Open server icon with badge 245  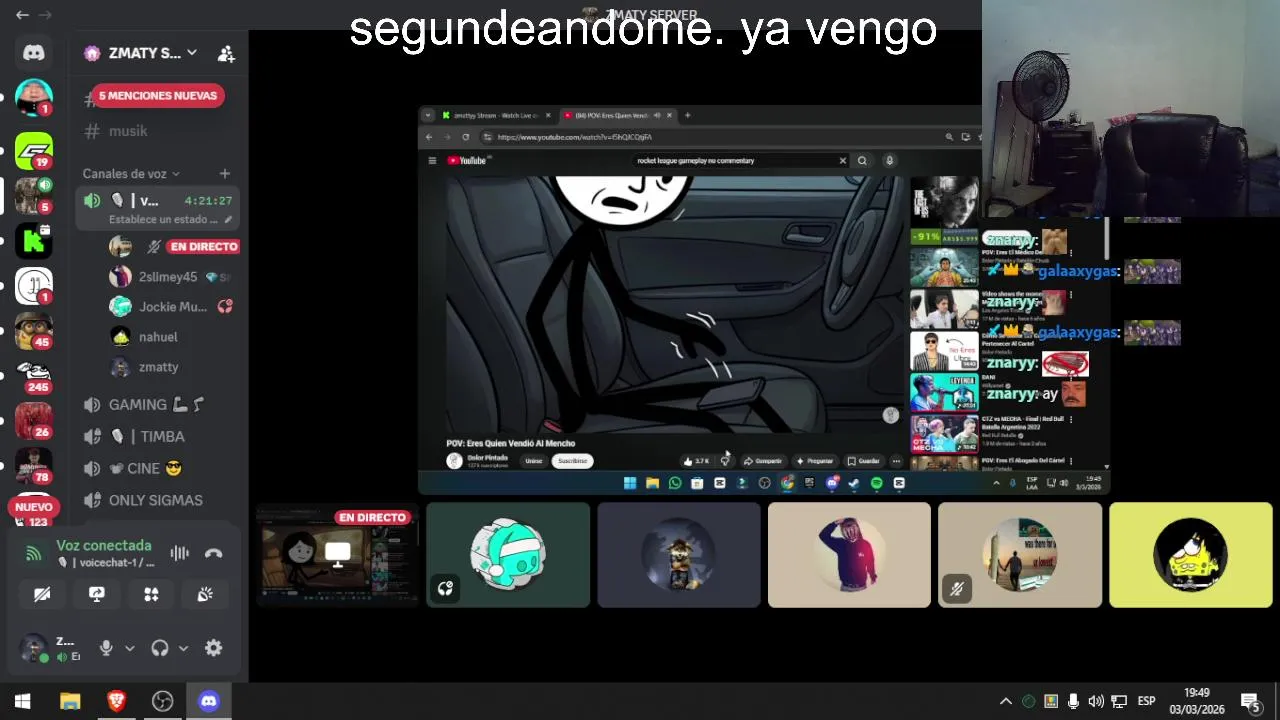(x=34, y=376)
